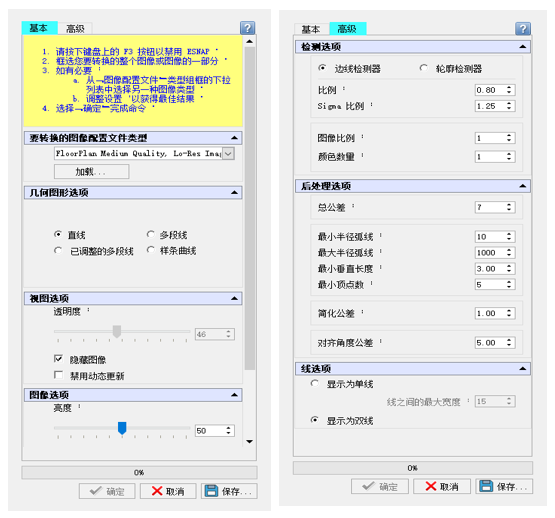This screenshot has width=555, height=518.
Task: Click the 最小半径弧线 spinner showing 10
Action: [x=495, y=237]
